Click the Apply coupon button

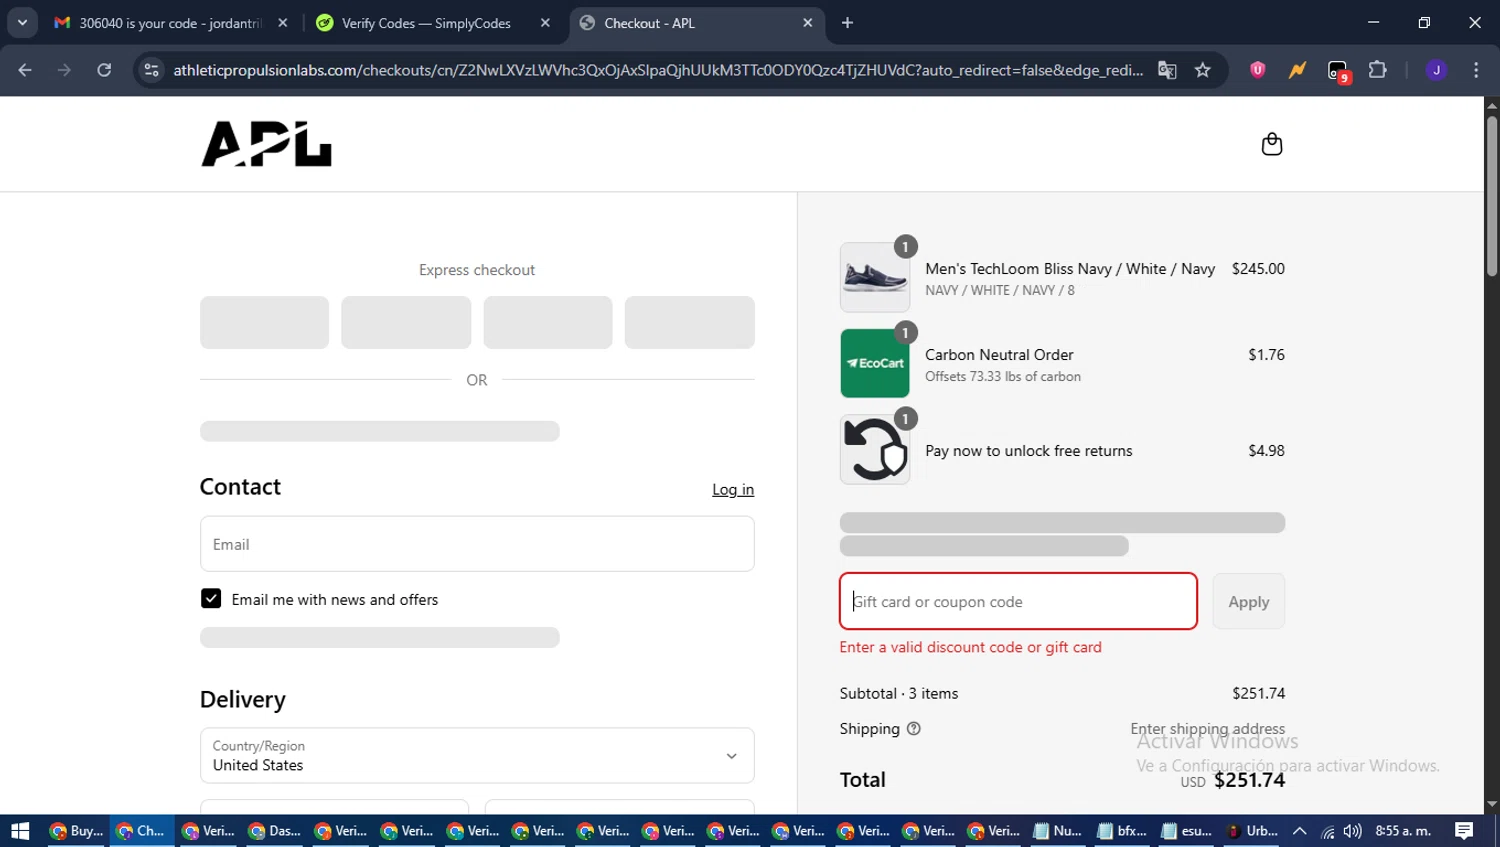click(1248, 602)
